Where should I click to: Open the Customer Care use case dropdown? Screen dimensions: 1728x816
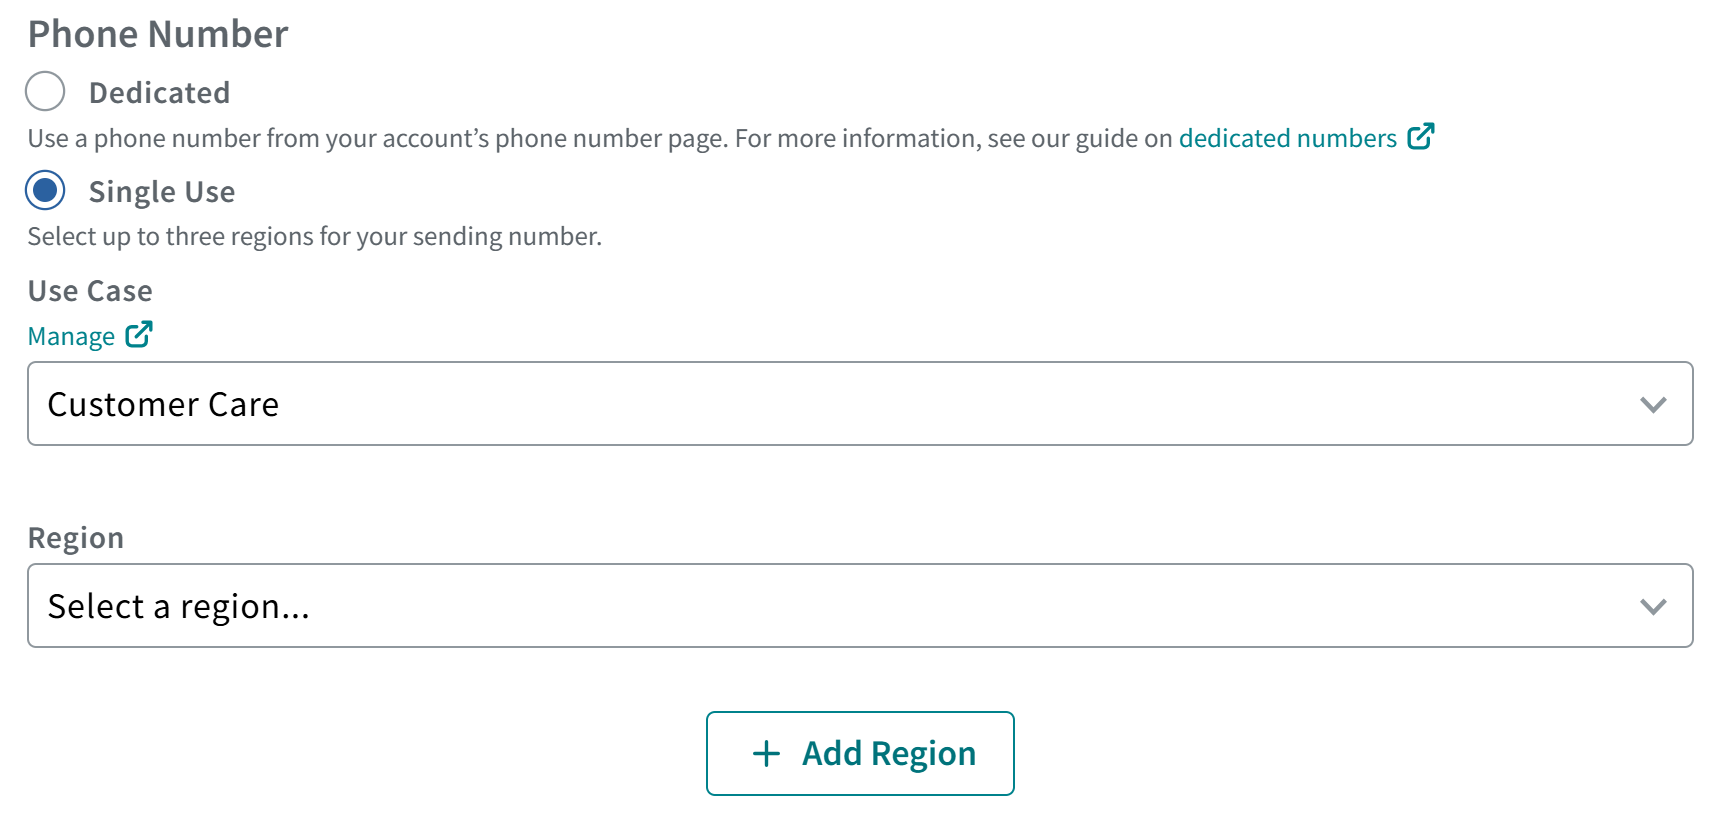coord(860,404)
